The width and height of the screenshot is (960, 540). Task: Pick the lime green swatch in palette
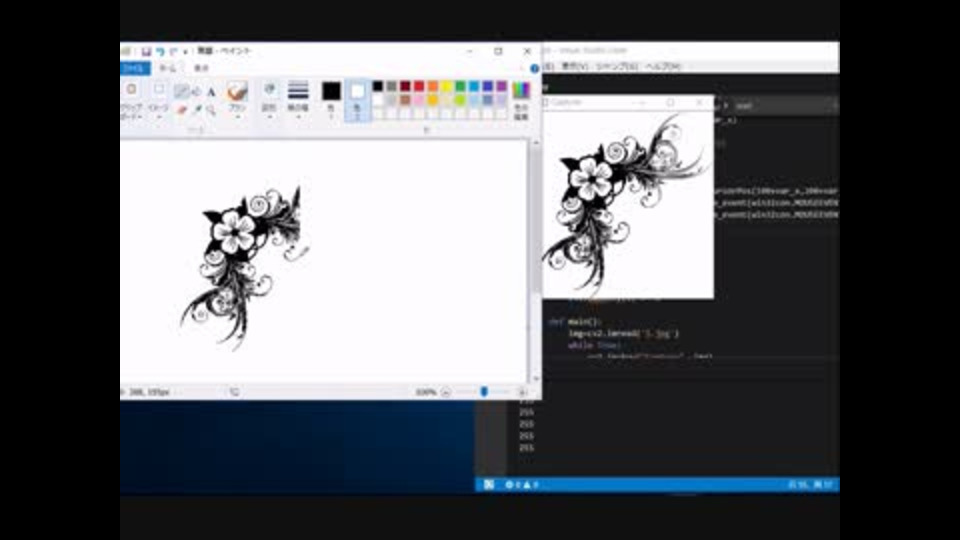(x=460, y=100)
